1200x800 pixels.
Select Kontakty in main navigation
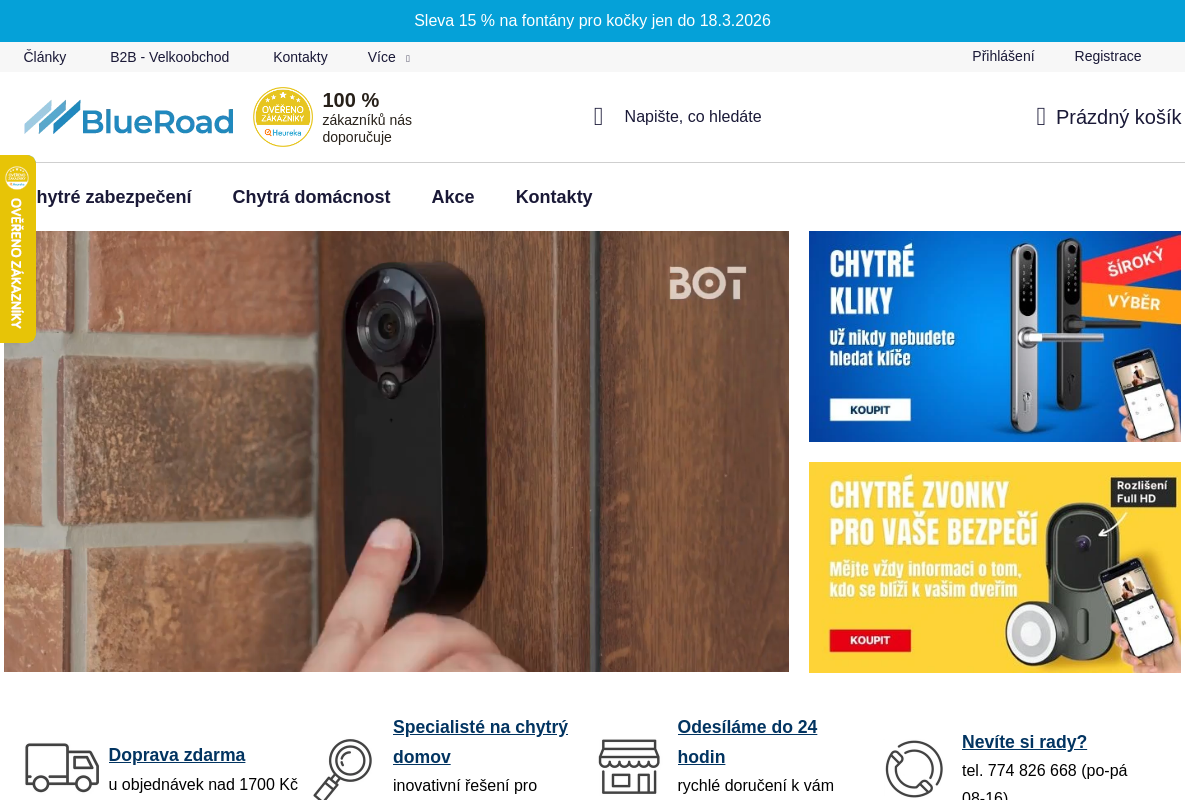[554, 197]
